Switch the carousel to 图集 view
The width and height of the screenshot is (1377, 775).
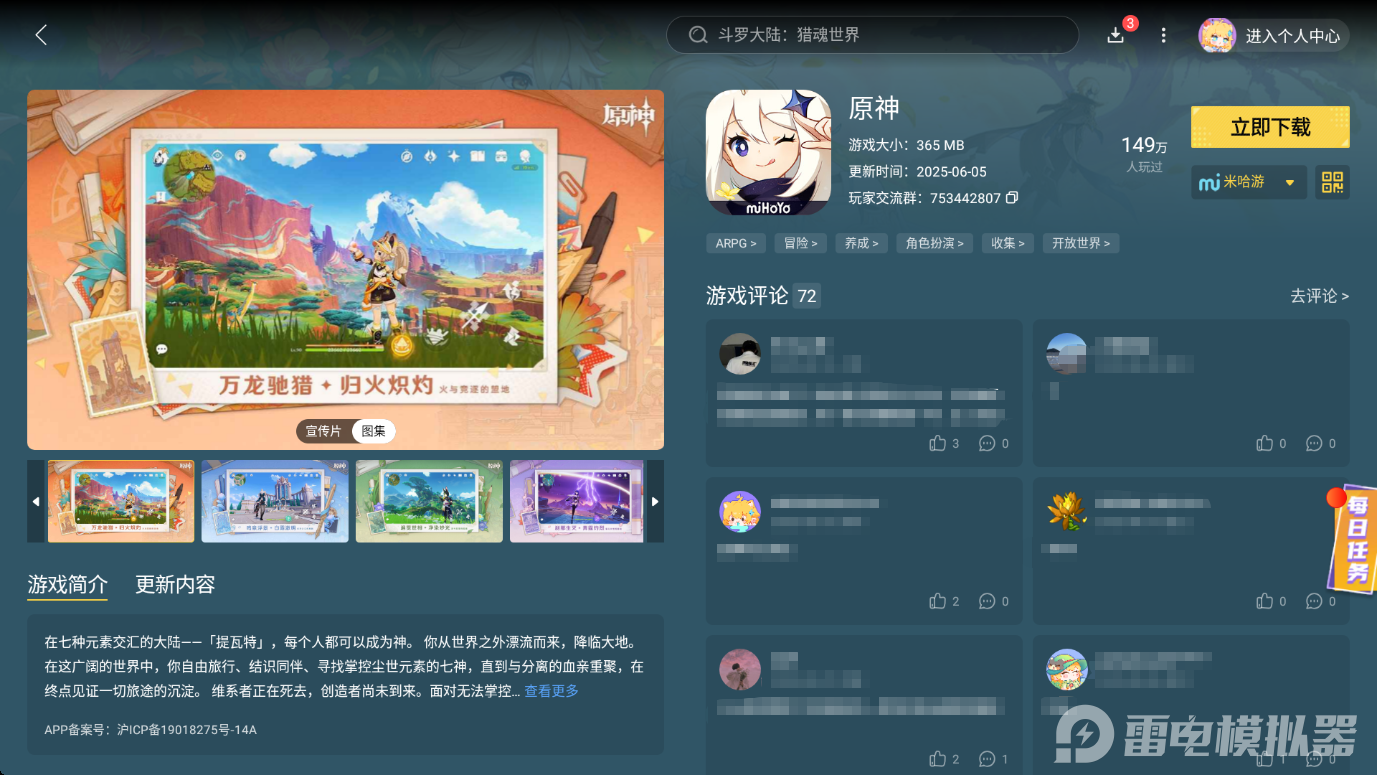click(374, 431)
